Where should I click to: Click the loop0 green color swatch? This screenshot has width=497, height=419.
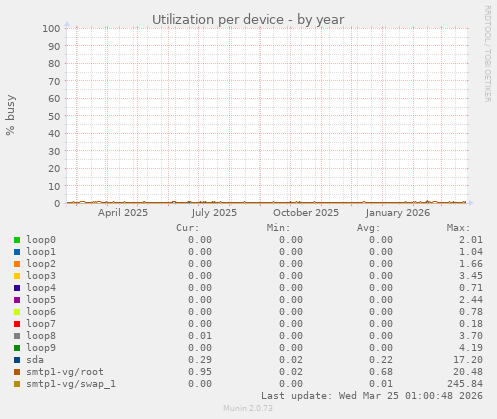tap(17, 240)
